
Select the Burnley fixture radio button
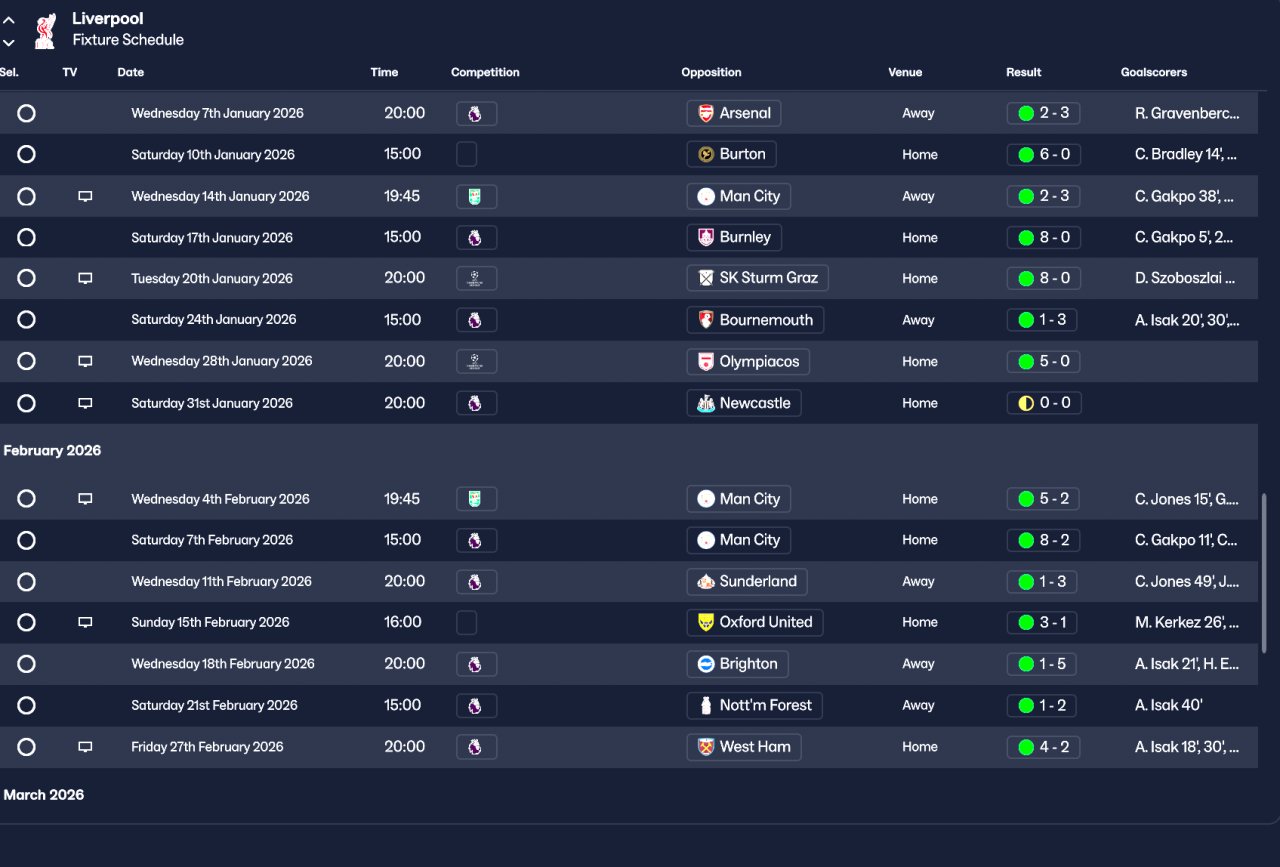[27, 238]
